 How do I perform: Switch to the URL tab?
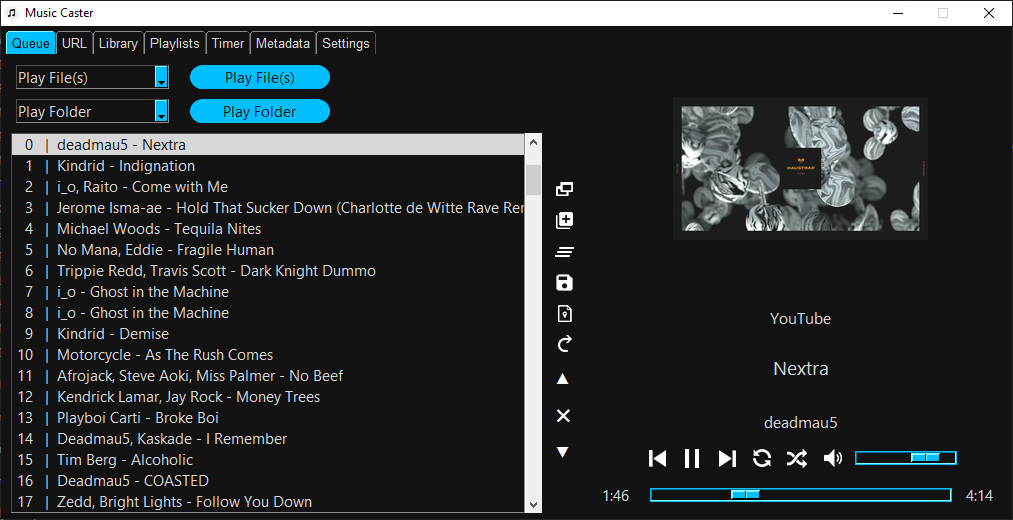[x=74, y=43]
